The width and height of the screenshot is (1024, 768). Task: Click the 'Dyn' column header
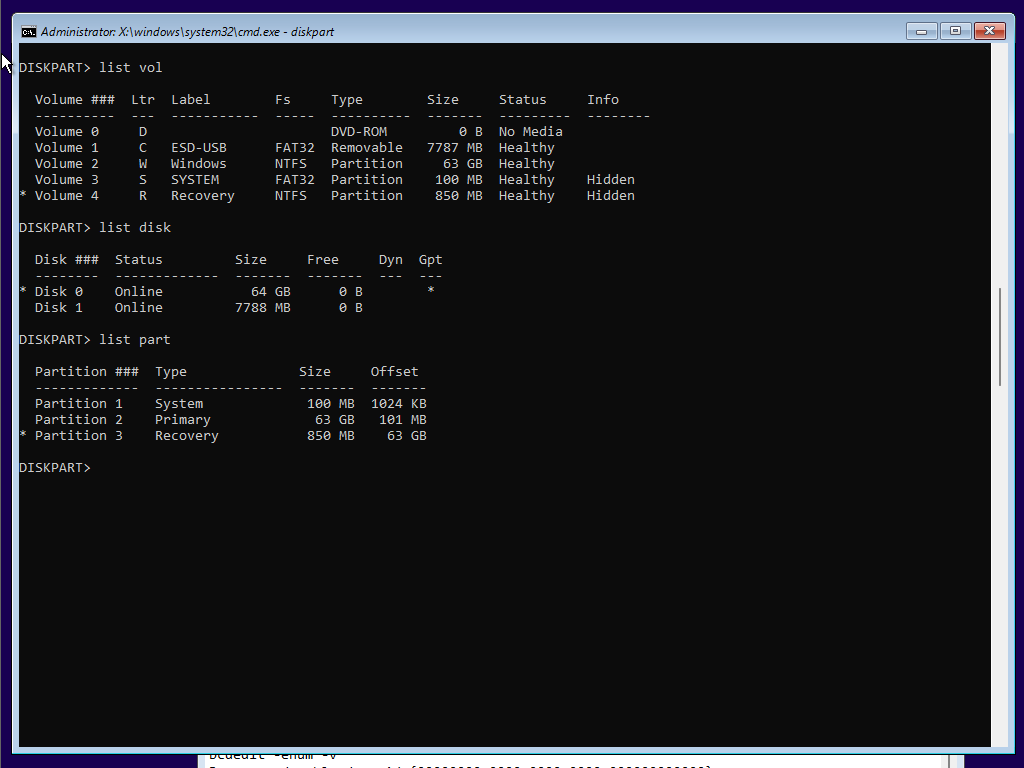[x=391, y=260]
